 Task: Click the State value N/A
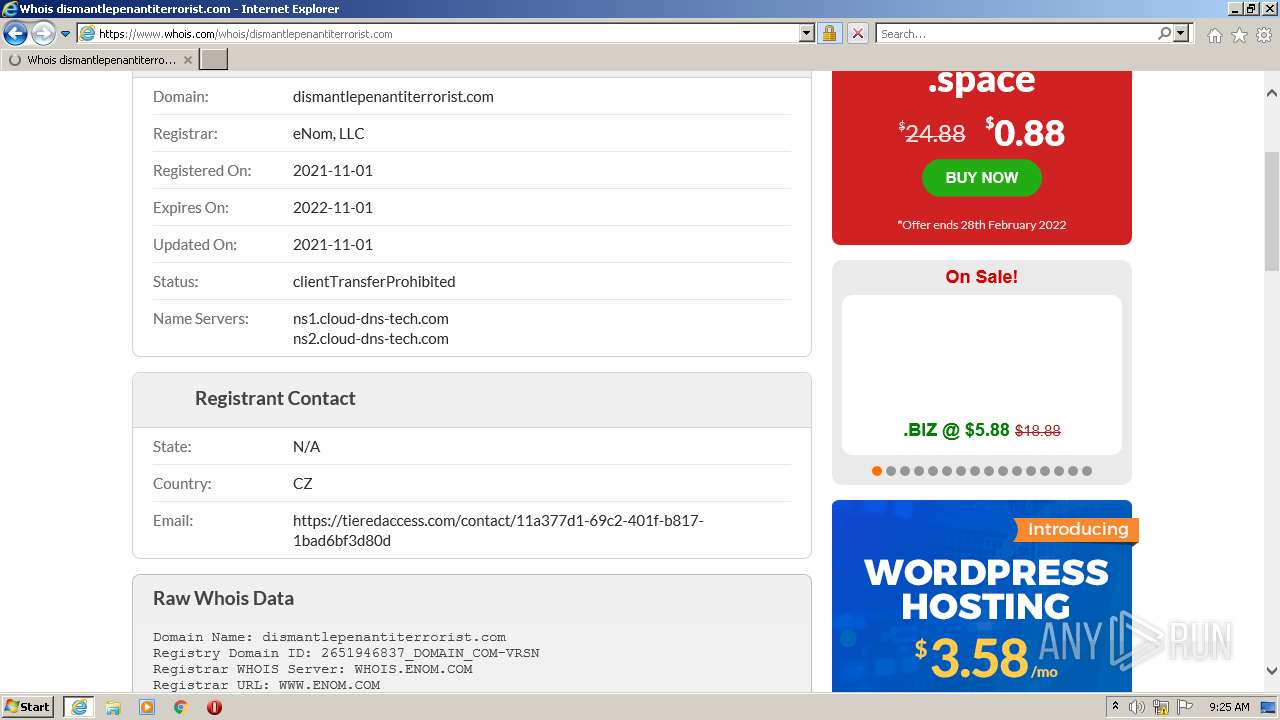[306, 447]
